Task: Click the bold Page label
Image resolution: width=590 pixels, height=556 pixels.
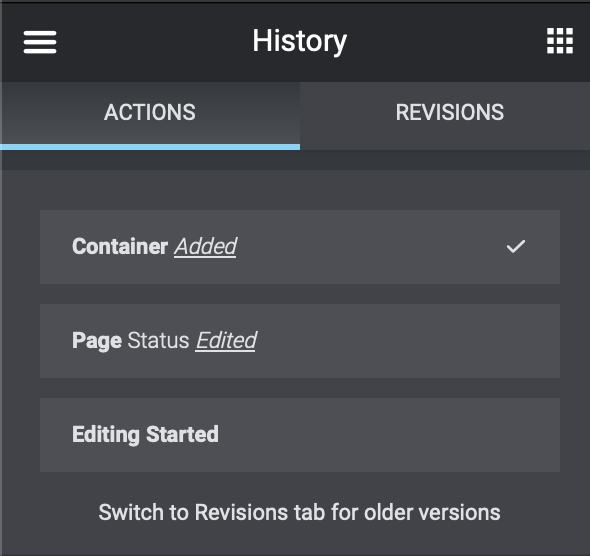Action: click(x=97, y=341)
